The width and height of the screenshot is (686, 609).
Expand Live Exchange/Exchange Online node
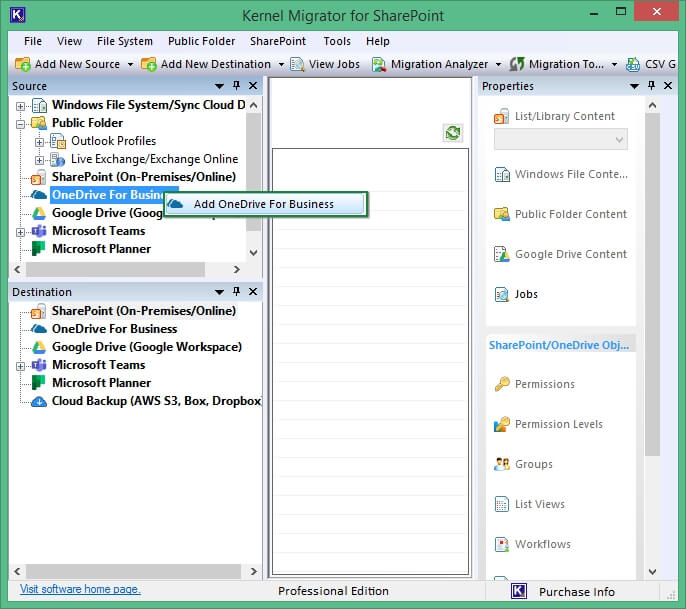39,160
